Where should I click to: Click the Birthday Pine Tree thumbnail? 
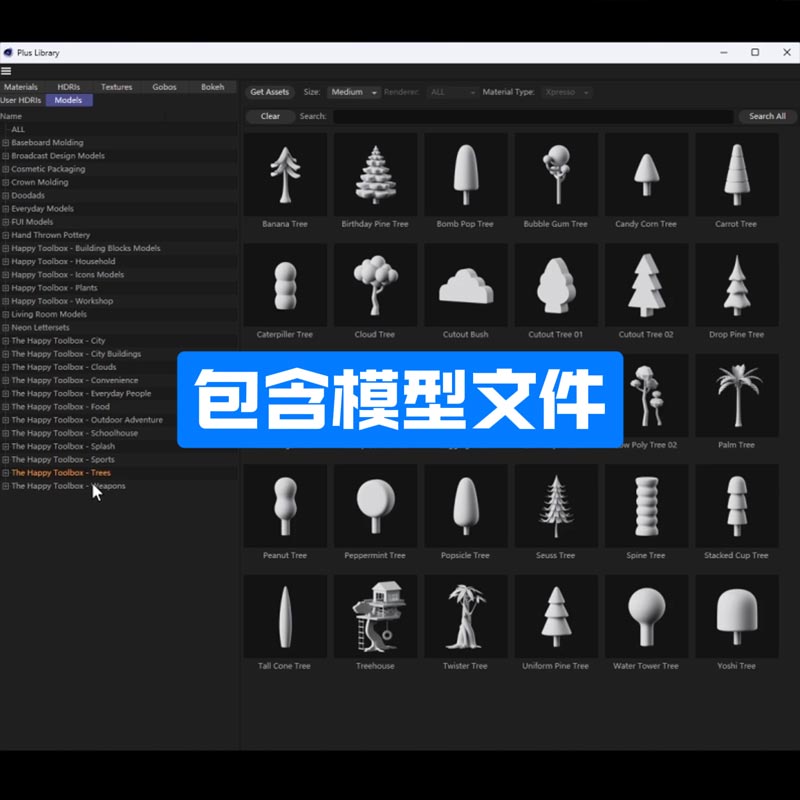tap(375, 174)
